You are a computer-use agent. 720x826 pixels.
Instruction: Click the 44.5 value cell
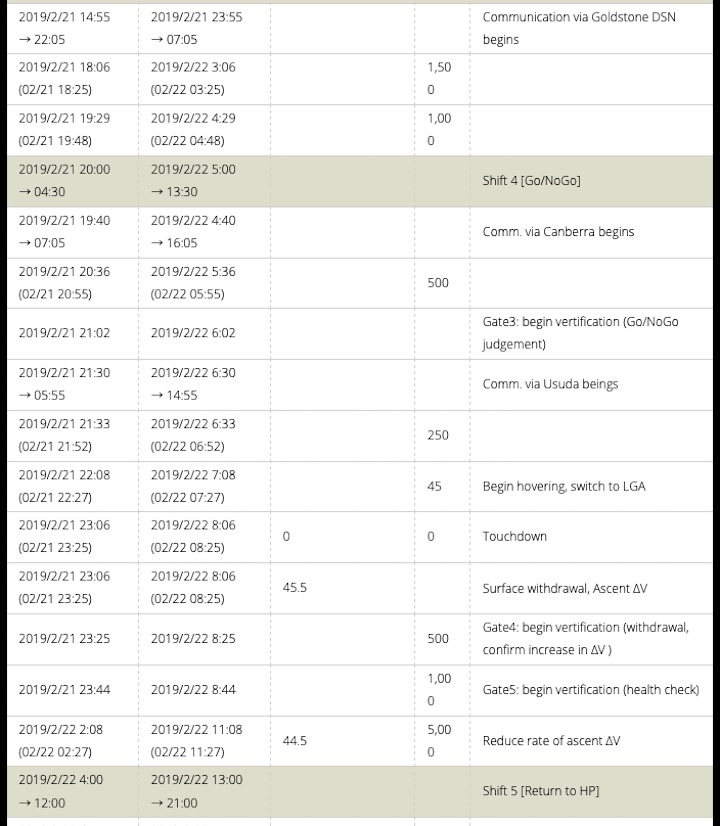(295, 741)
